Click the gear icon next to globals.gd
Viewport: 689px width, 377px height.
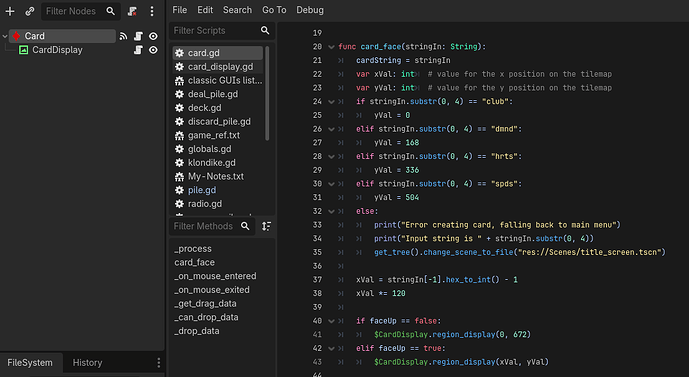[179, 149]
